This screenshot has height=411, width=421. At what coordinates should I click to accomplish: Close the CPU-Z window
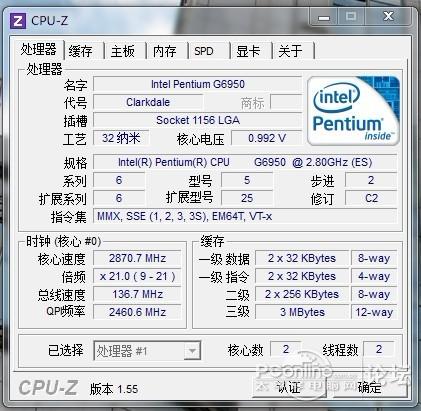388,16
